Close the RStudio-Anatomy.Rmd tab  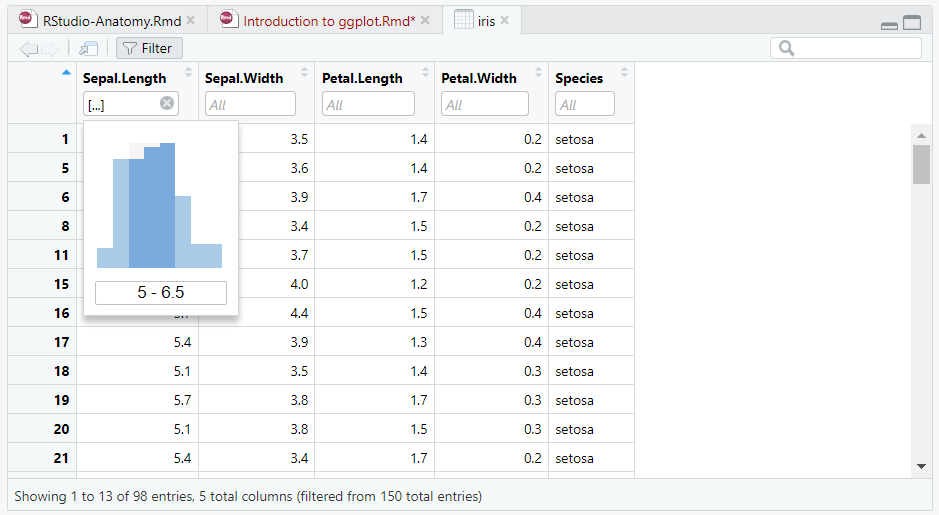click(191, 20)
